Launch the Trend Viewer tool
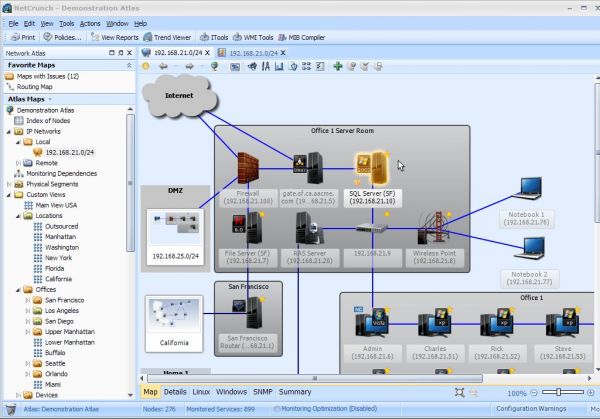This screenshot has height=419, width=600. [x=167, y=37]
